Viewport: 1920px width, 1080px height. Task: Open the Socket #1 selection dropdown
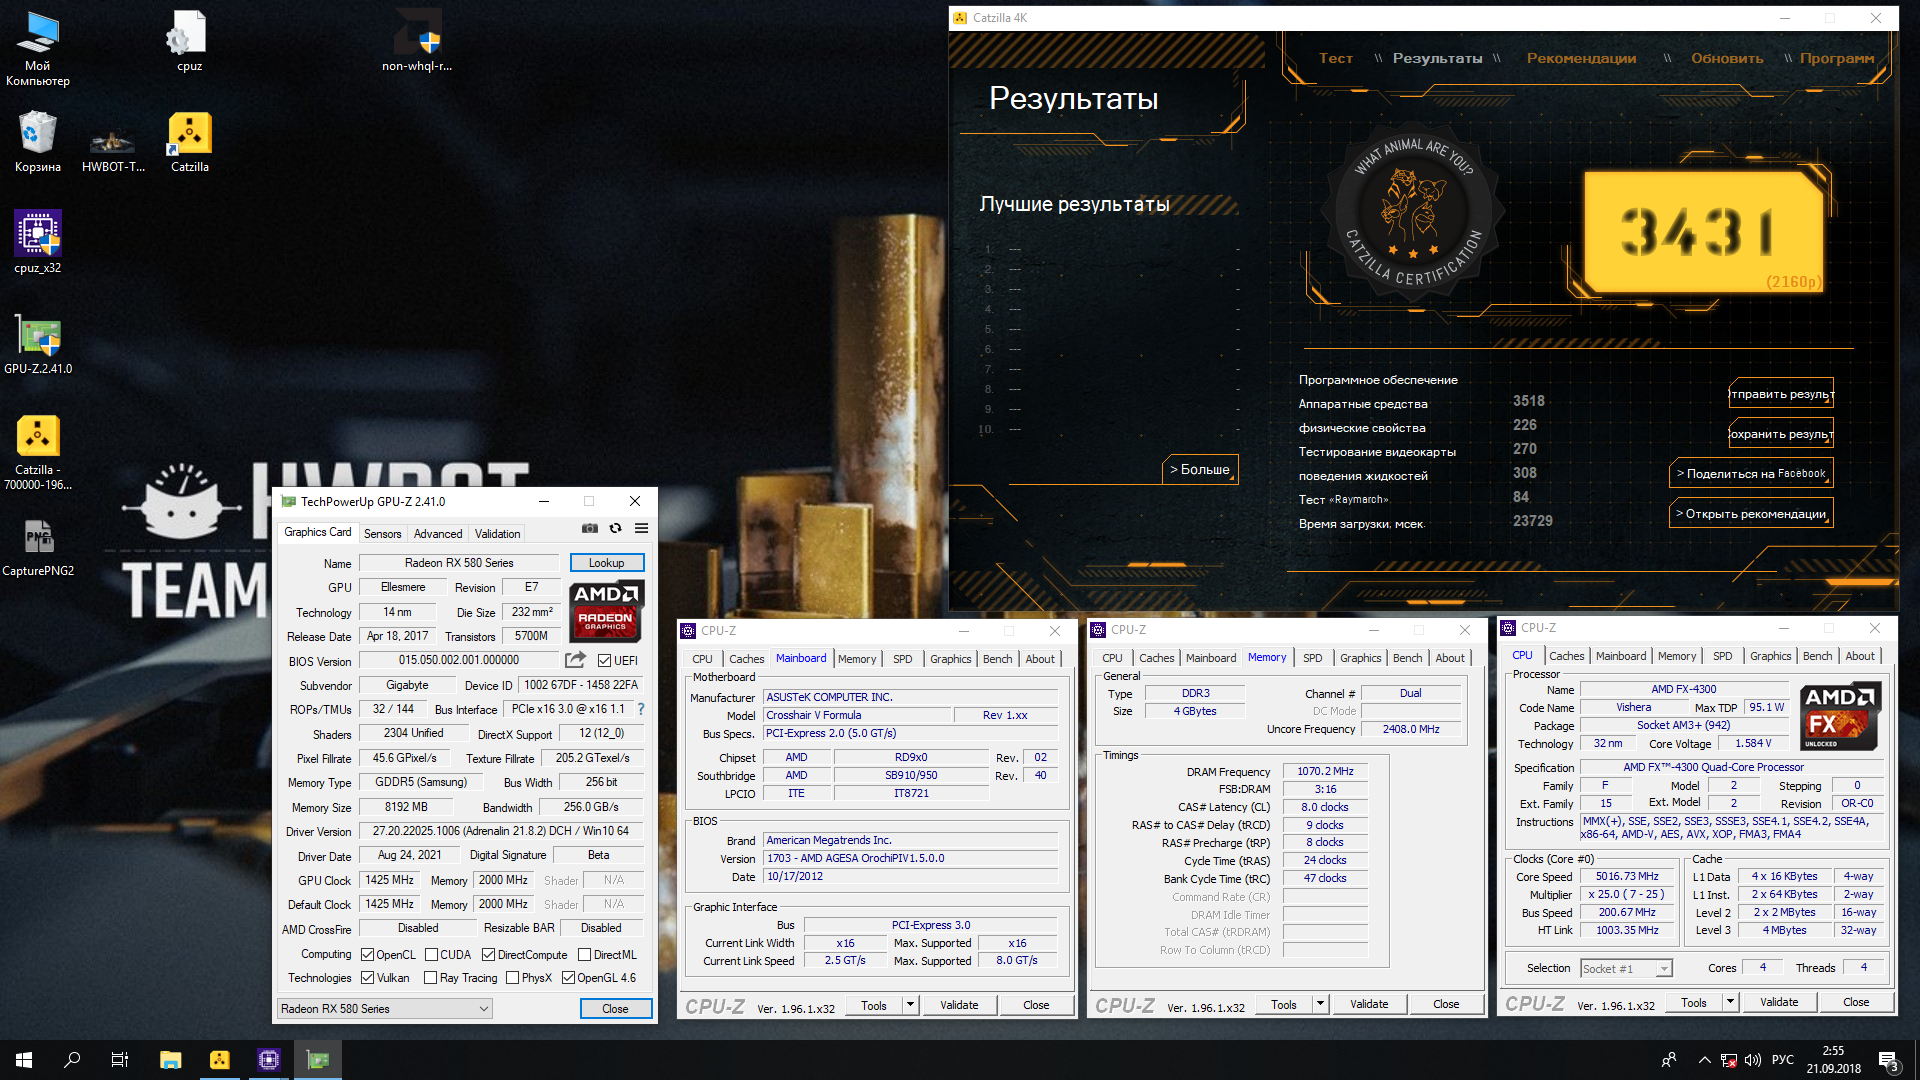pyautogui.click(x=1626, y=968)
